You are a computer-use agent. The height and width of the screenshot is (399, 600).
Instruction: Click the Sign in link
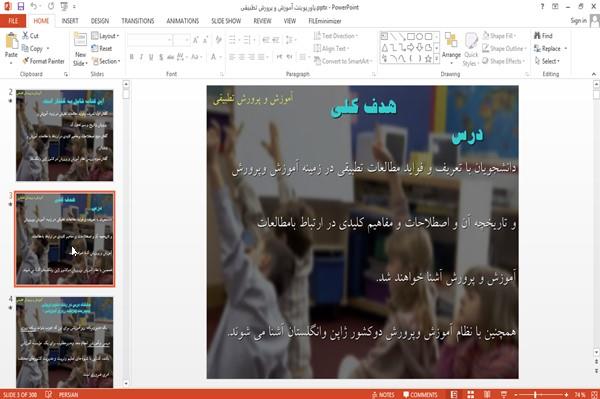(x=578, y=21)
